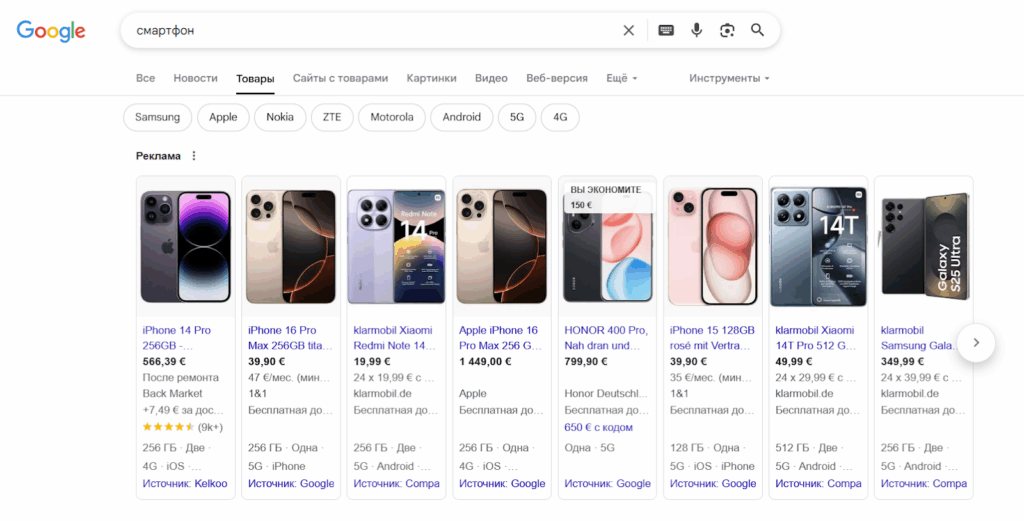
Task: Click the 799,90 € price
Action: click(x=586, y=362)
